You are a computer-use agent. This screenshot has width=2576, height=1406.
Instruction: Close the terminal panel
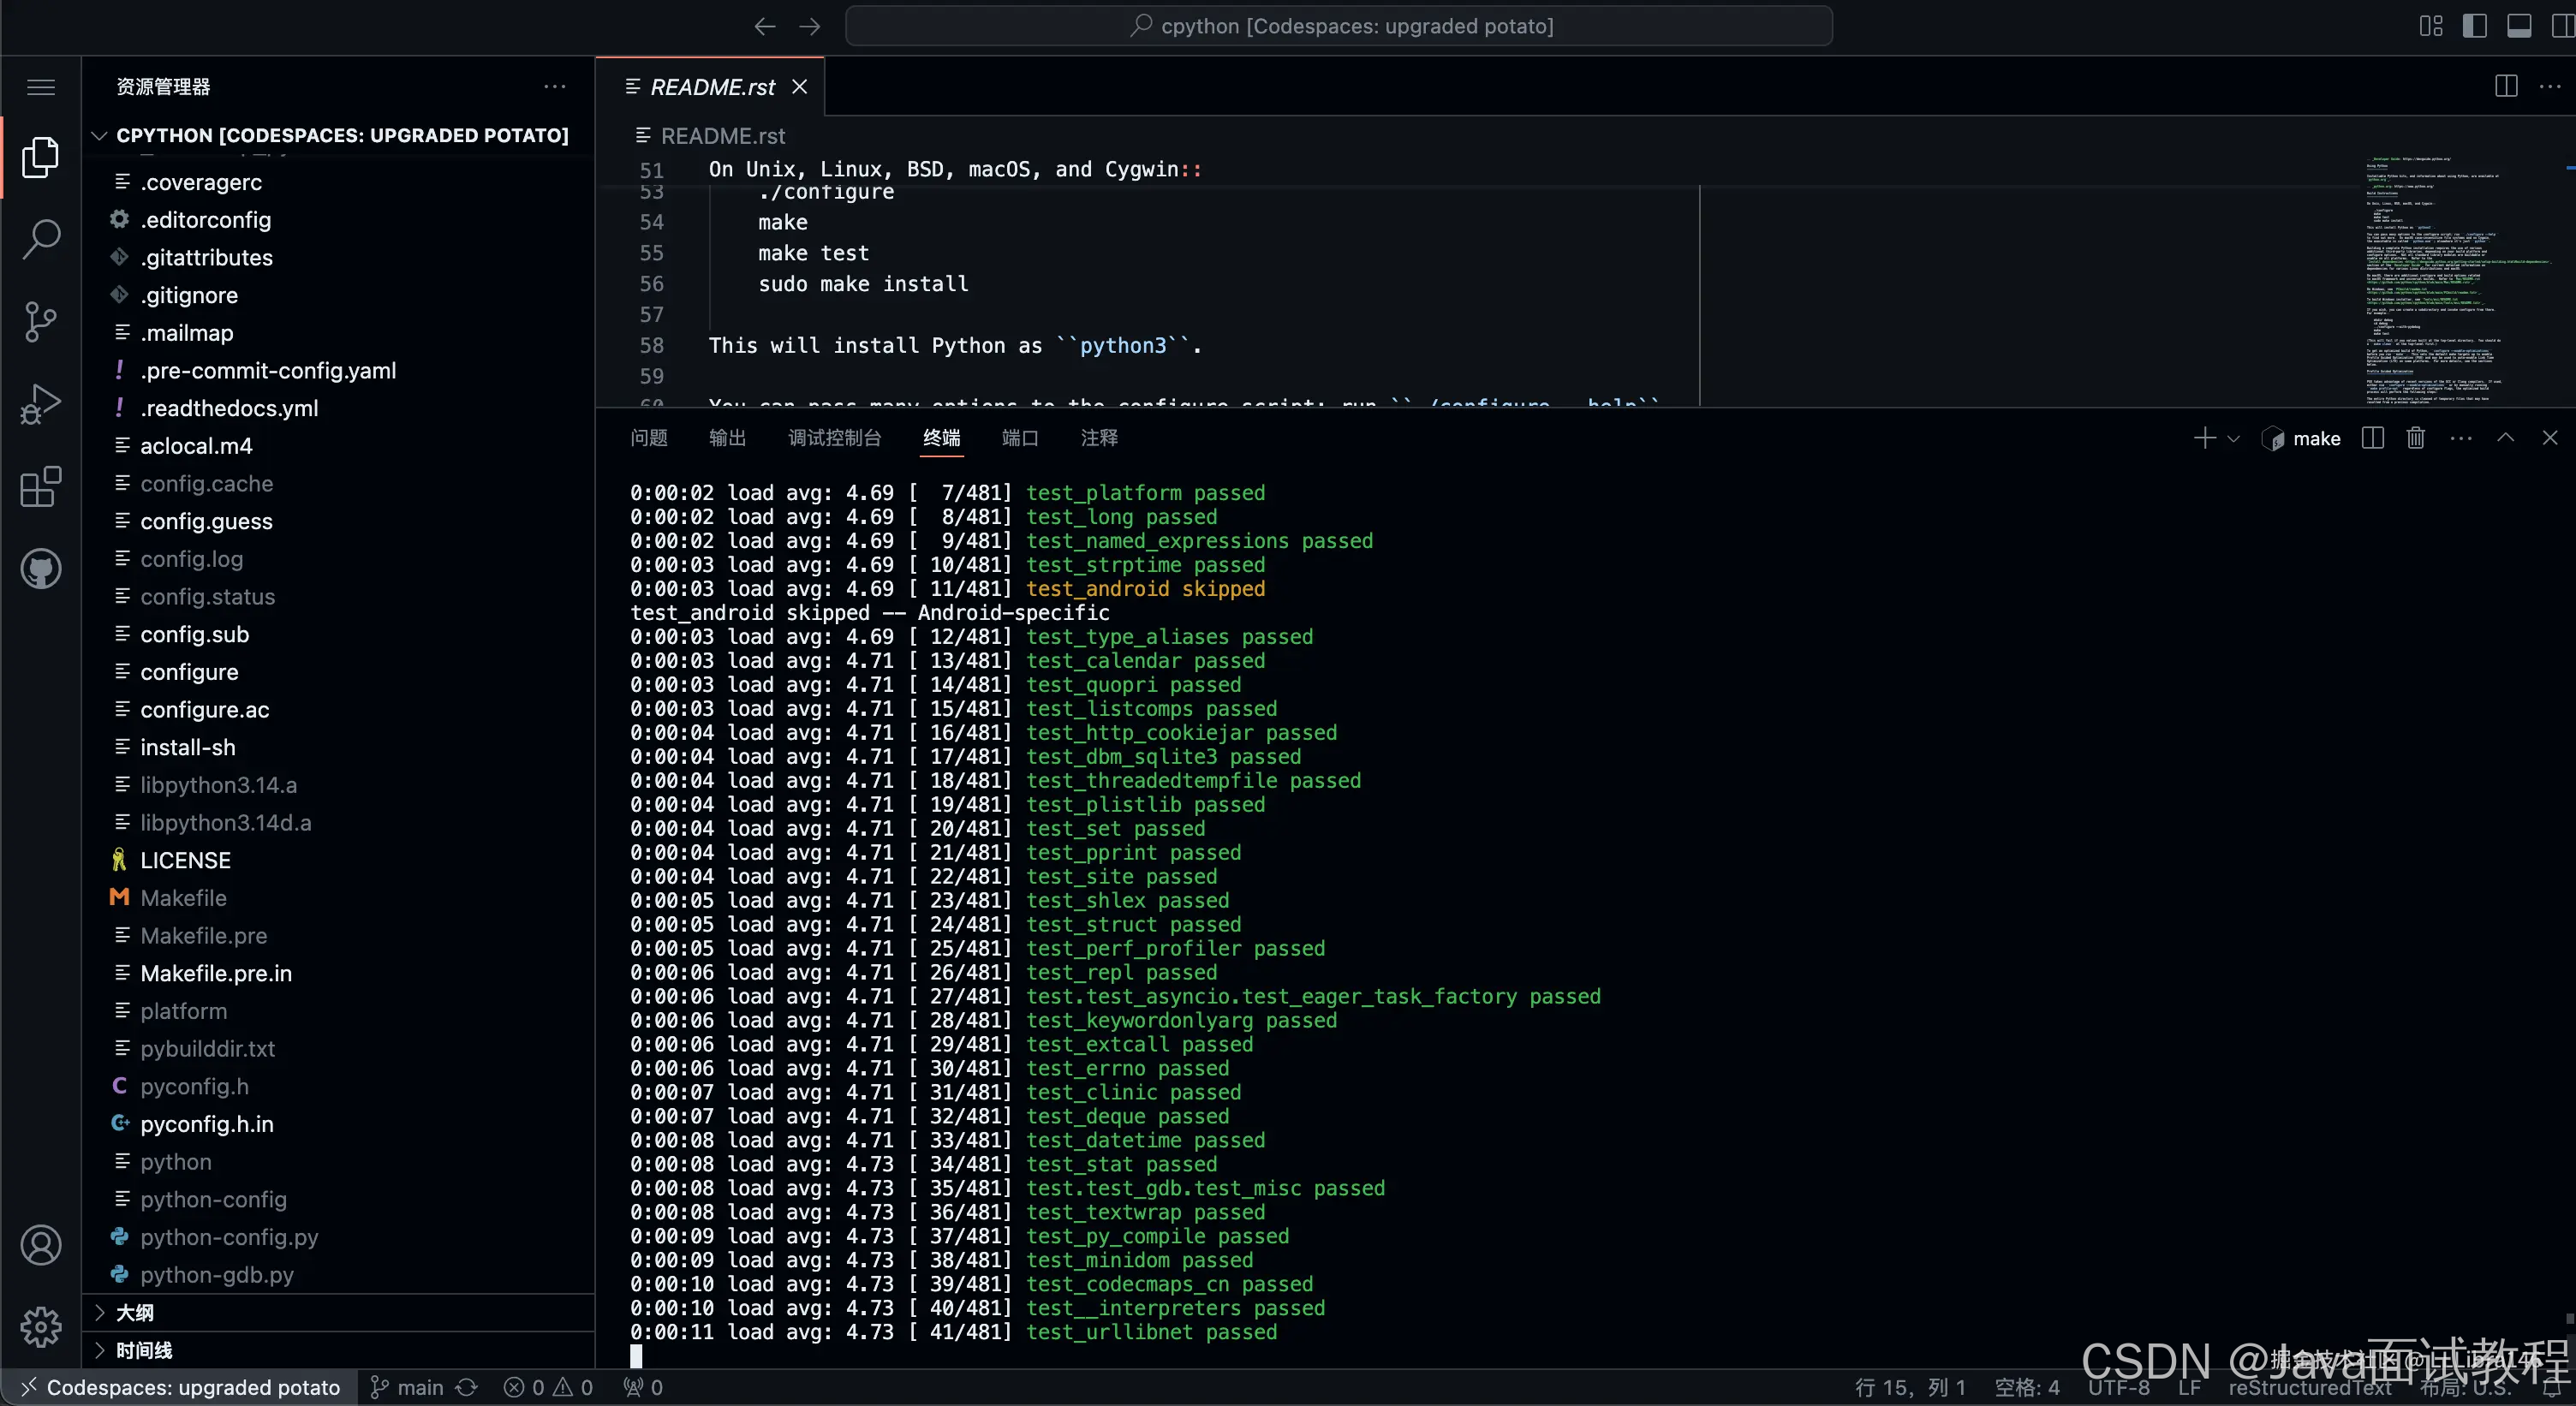(x=2550, y=438)
